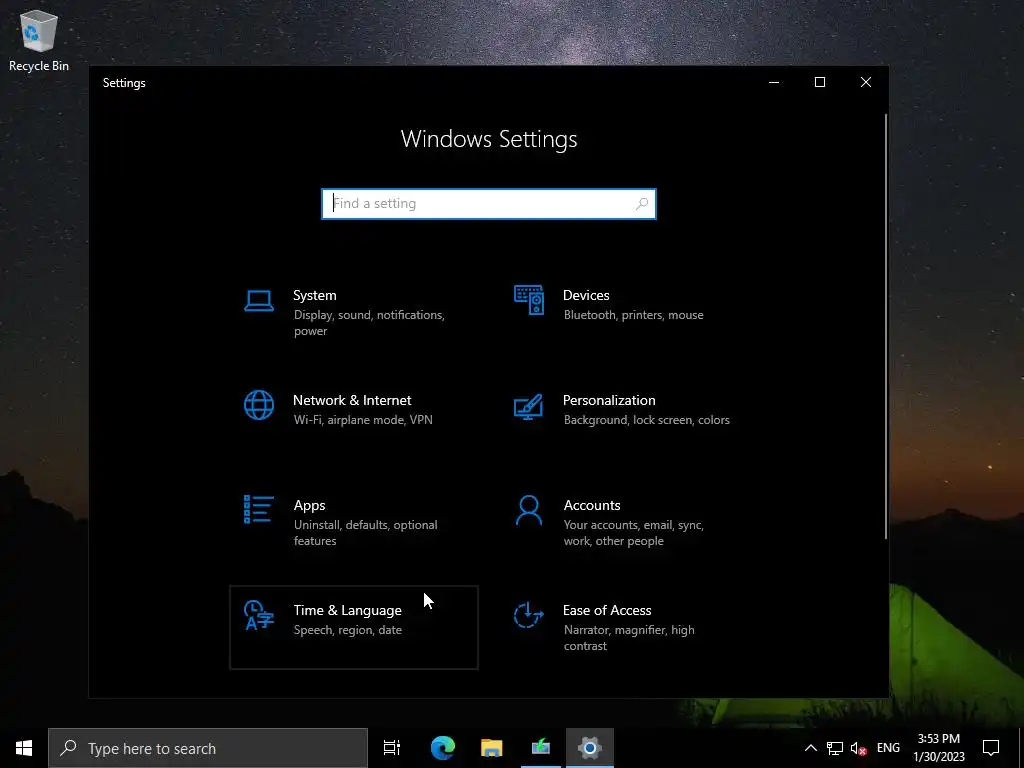Open the Apps list icon
This screenshot has height=768, width=1024.
(x=259, y=509)
